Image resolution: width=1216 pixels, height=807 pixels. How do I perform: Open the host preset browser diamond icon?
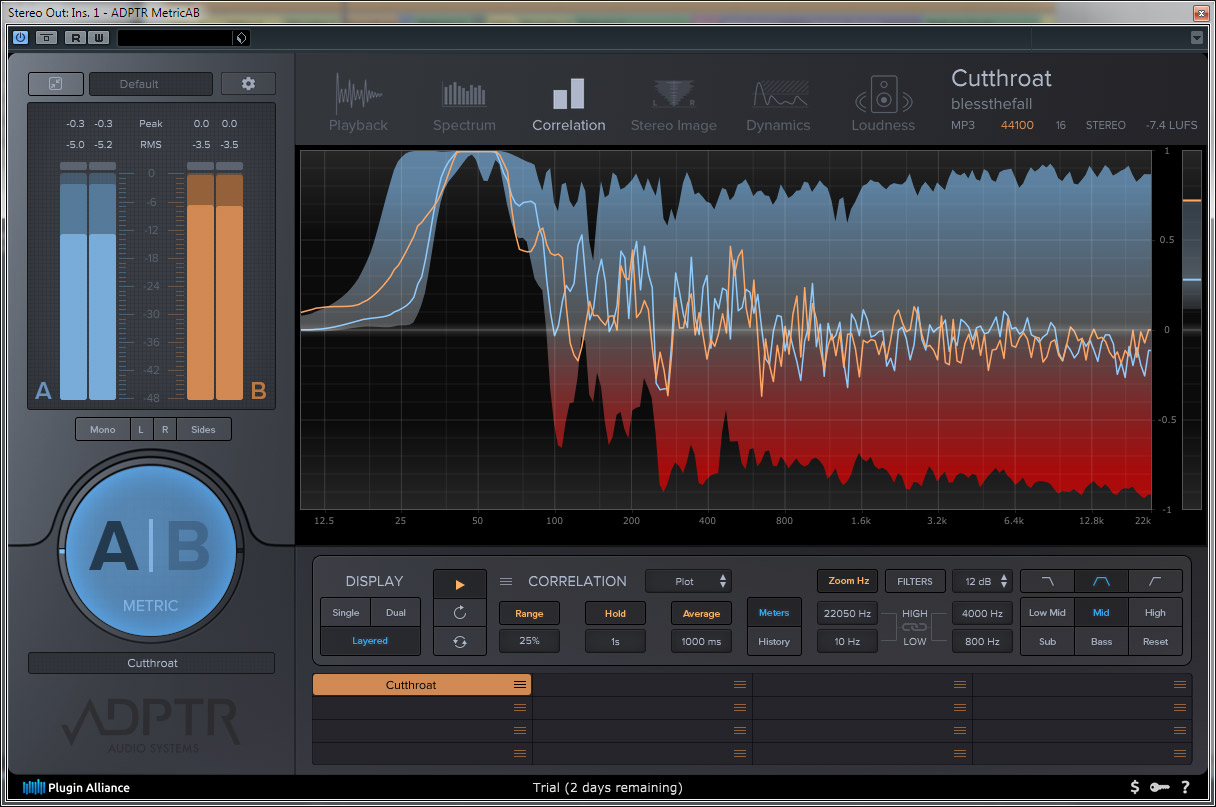[240, 38]
